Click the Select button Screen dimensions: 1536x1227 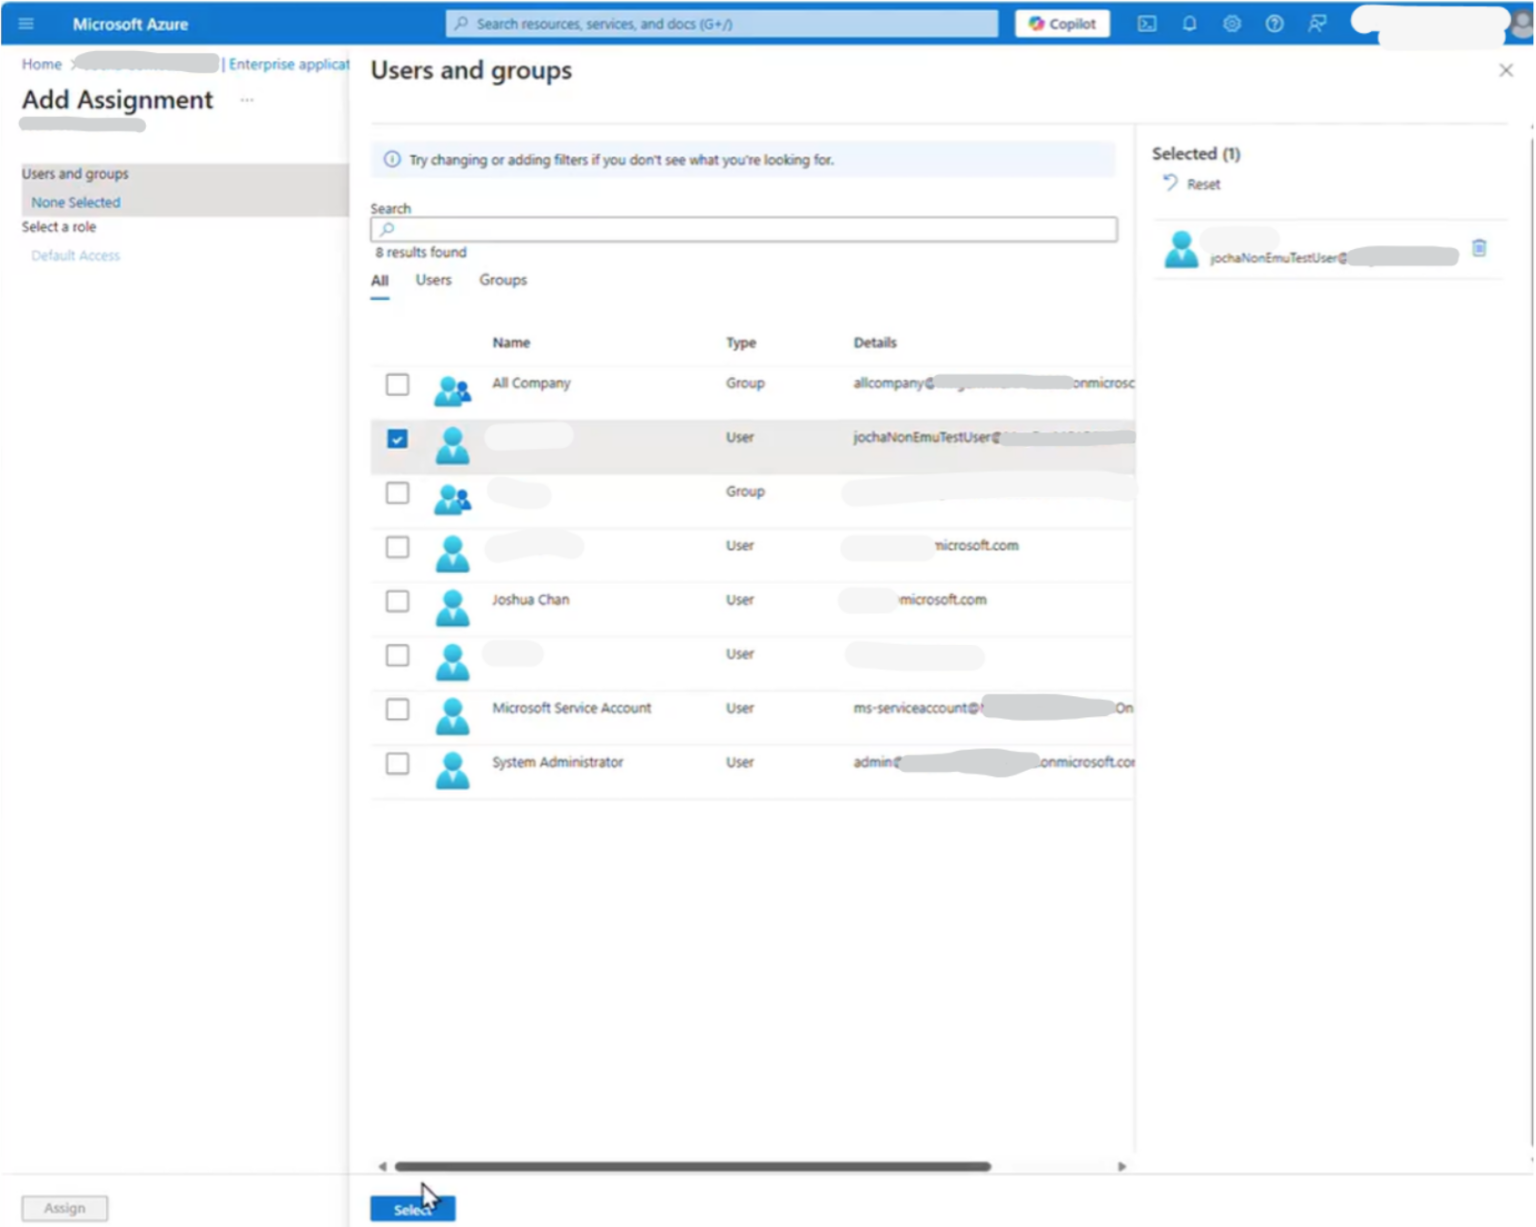[x=412, y=1207]
